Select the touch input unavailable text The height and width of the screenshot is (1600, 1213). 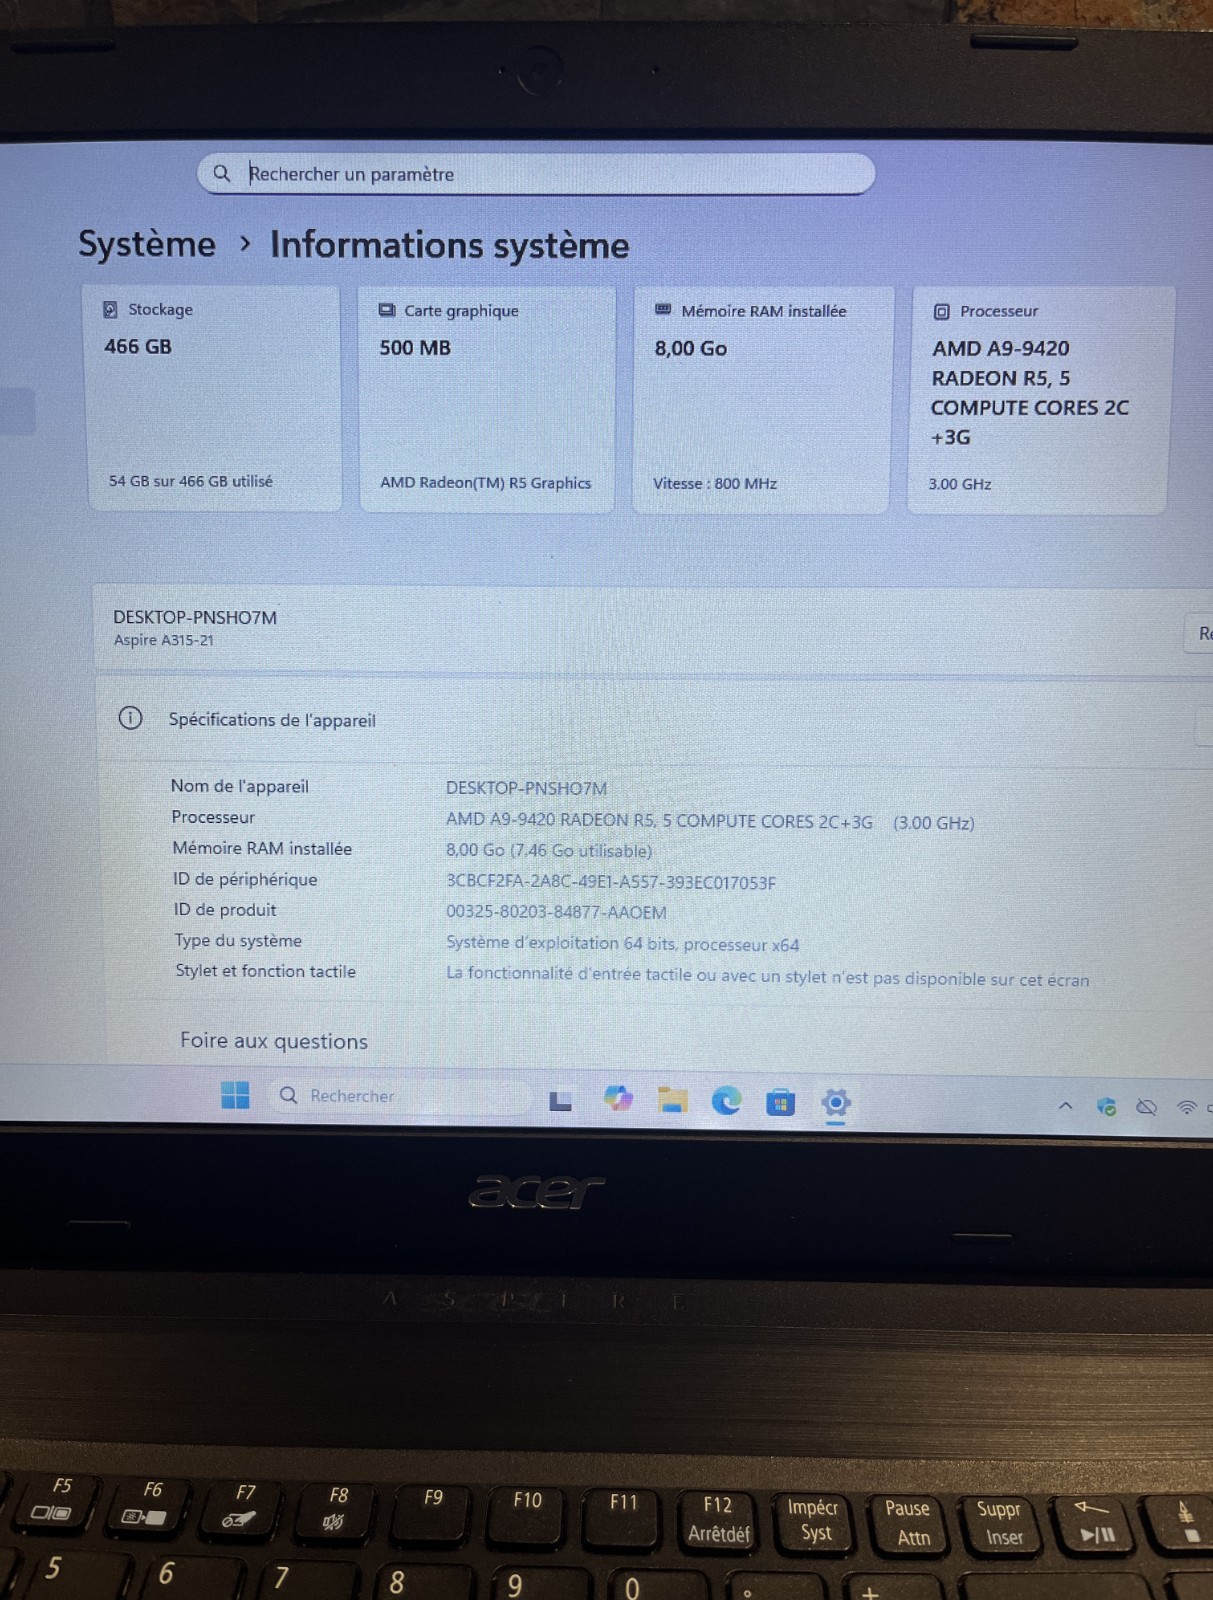[767, 976]
